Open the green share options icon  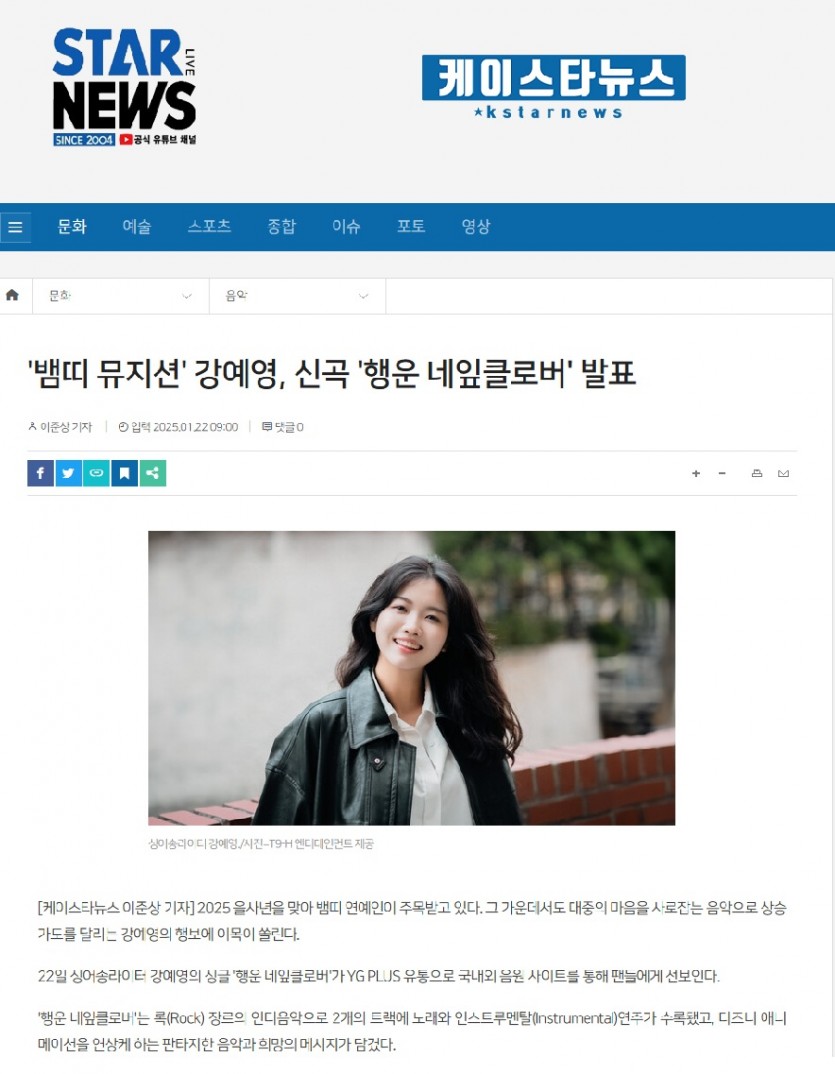point(153,473)
